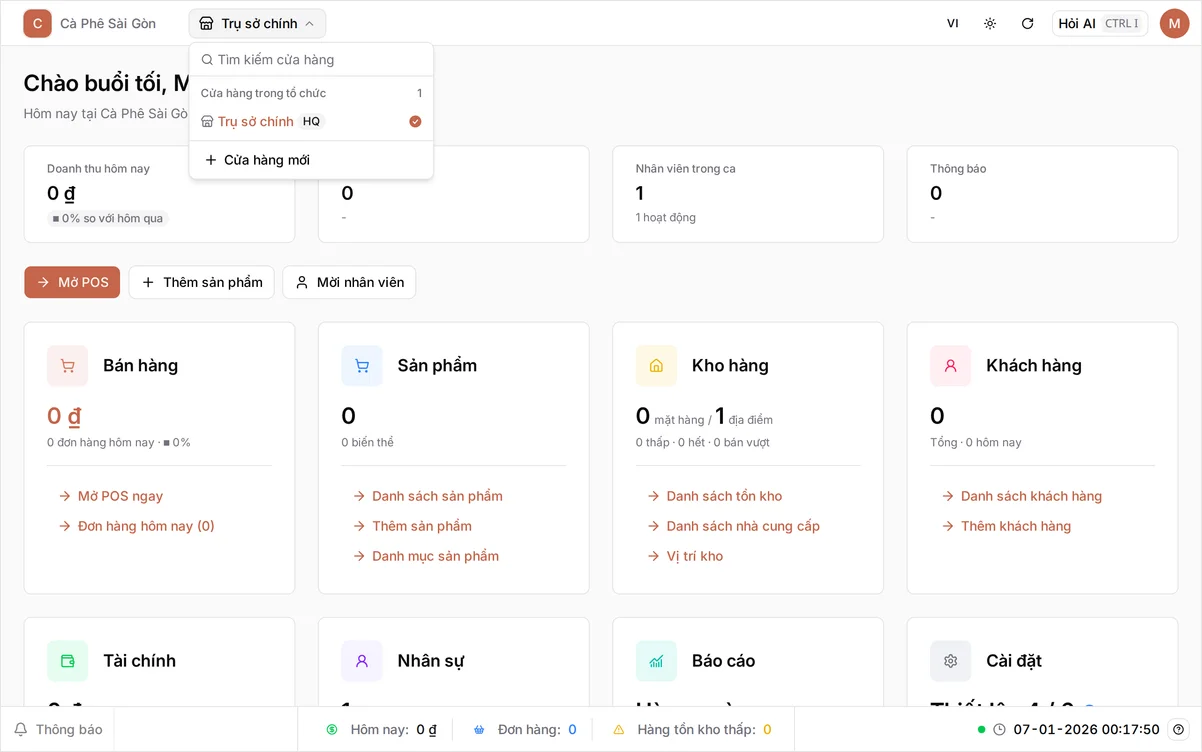The height and width of the screenshot is (752, 1202).
Task: Click the Mở POS button
Action: point(72,282)
